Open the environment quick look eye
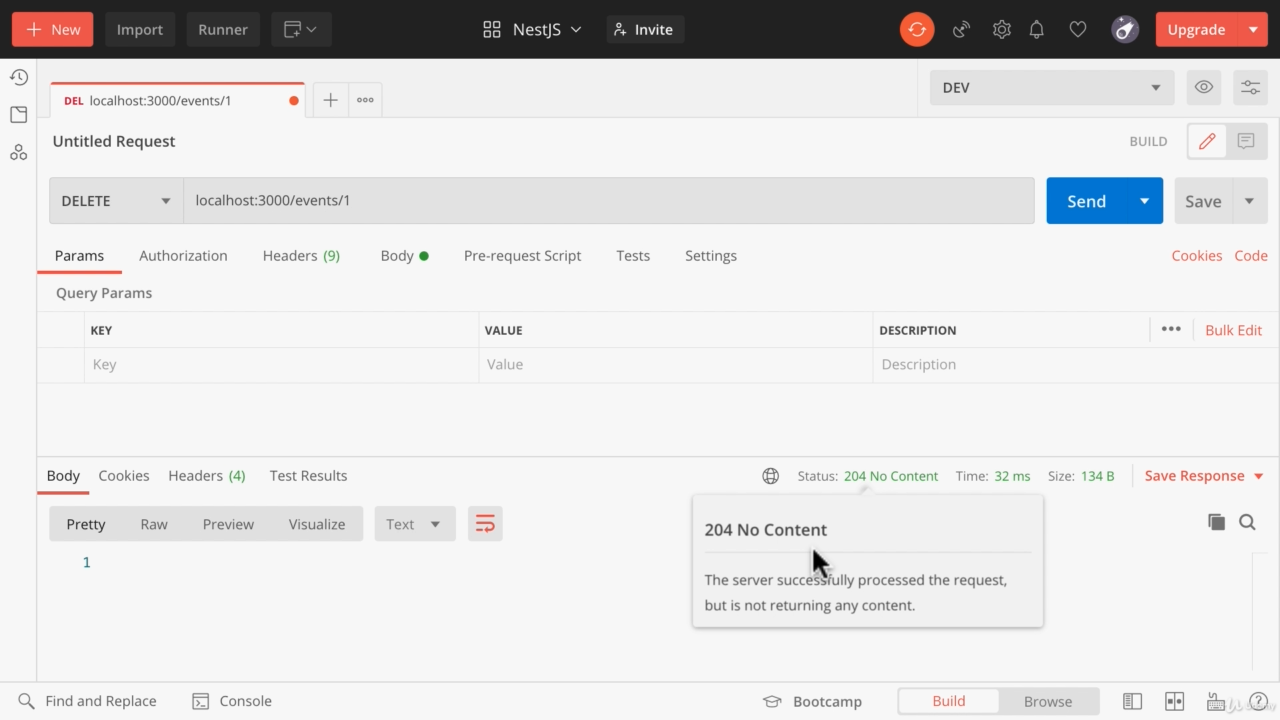The image size is (1280, 720). (x=1204, y=87)
